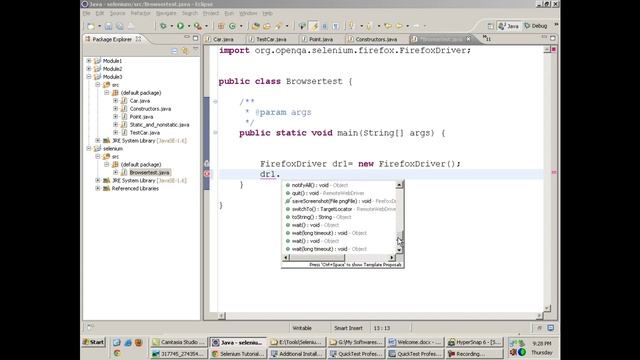Click the Open Perspective icon
The width and height of the screenshot is (640, 360).
coord(491,26)
